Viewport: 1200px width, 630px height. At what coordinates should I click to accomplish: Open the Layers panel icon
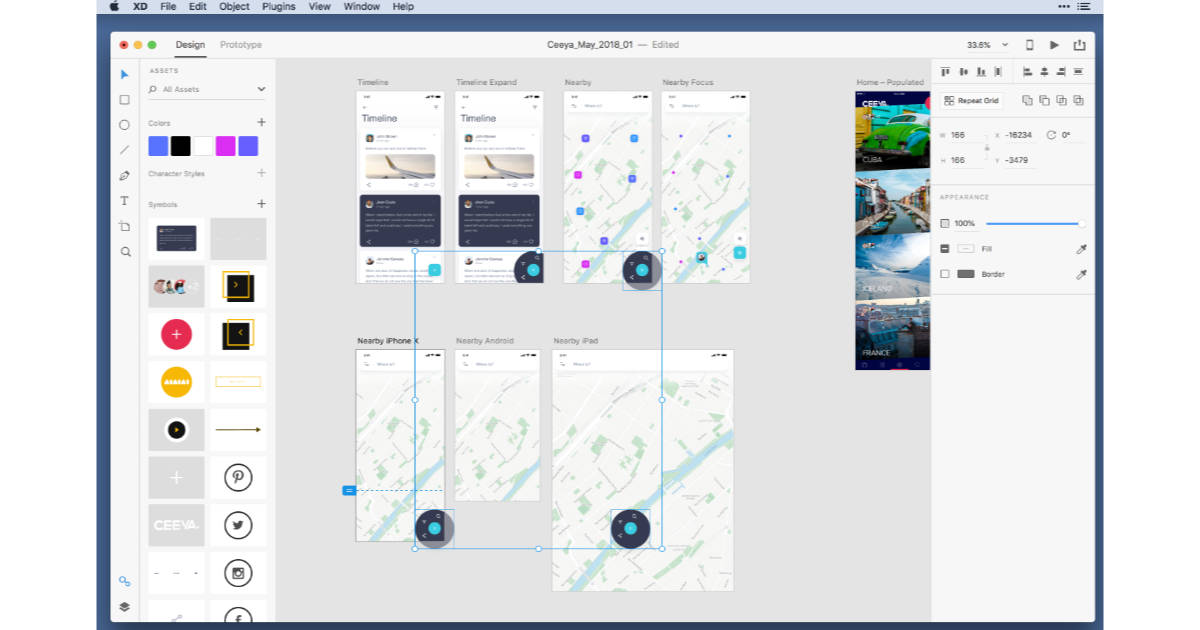click(125, 606)
